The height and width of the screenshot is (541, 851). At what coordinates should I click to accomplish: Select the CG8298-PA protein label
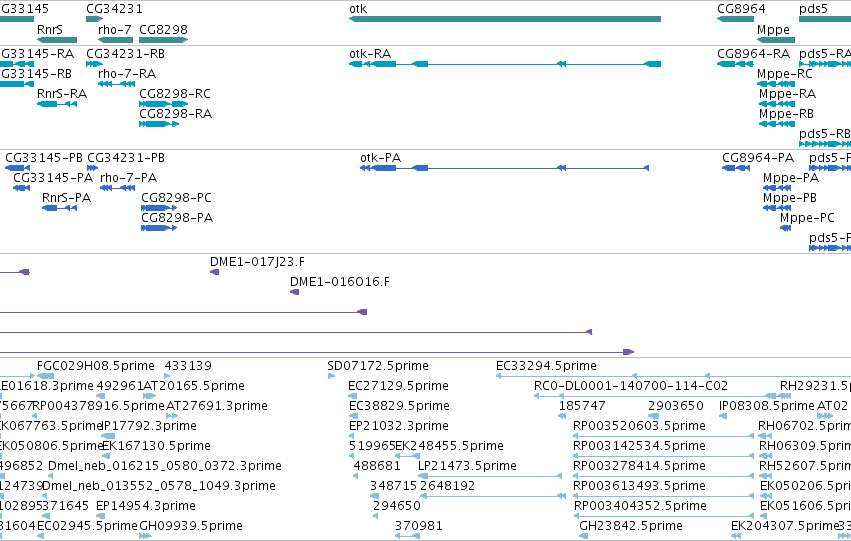177,218
